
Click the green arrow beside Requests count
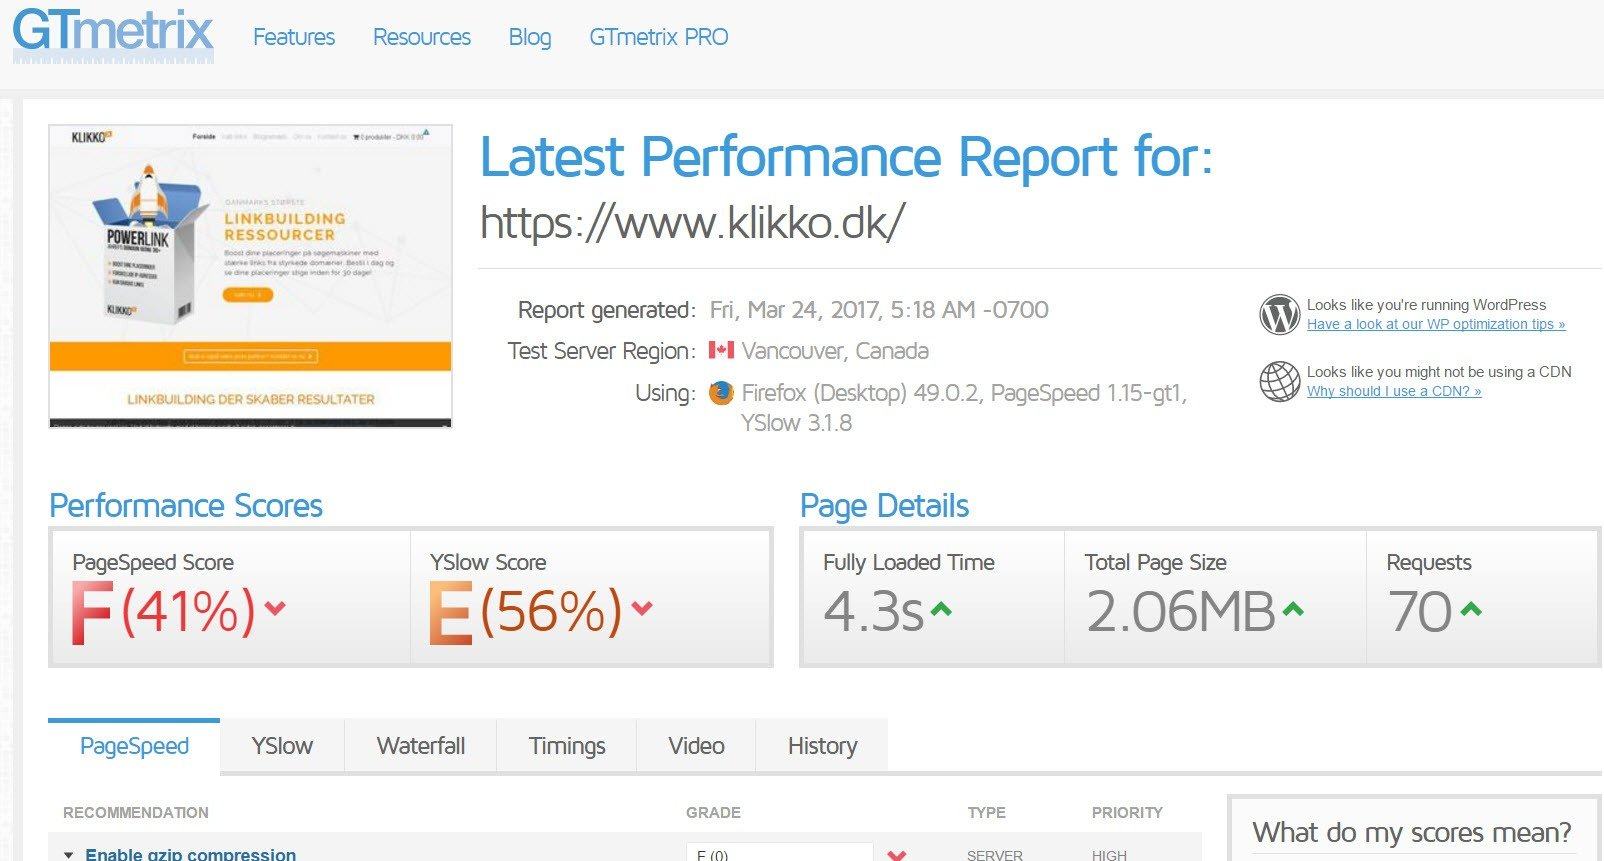click(1471, 608)
